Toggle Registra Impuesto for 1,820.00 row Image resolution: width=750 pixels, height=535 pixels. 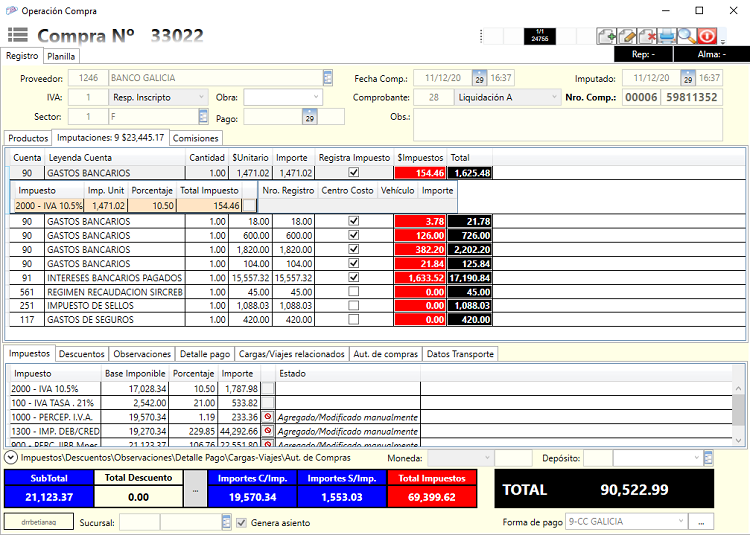(353, 249)
